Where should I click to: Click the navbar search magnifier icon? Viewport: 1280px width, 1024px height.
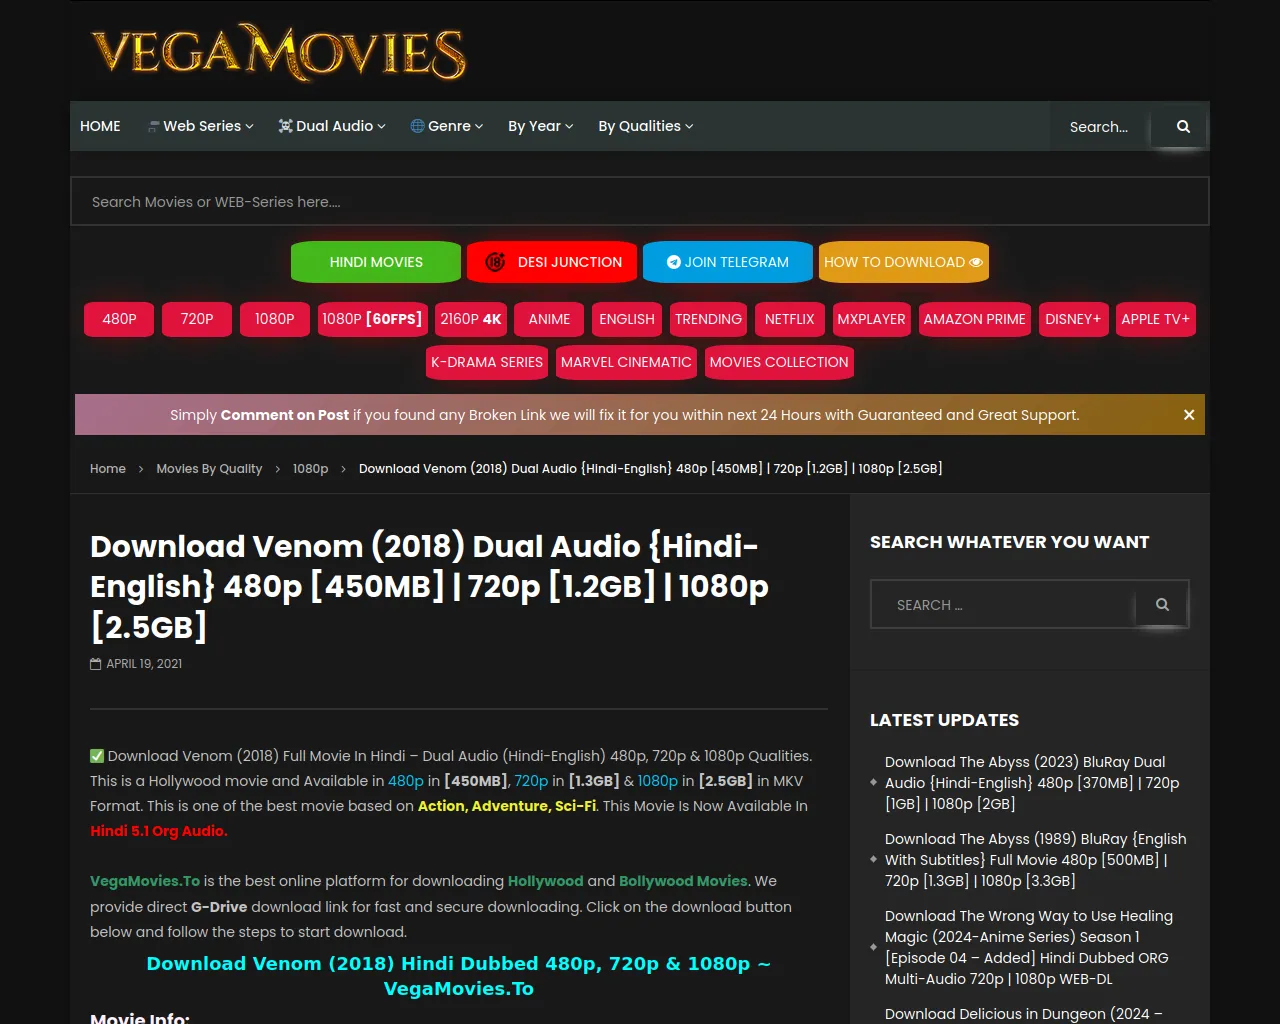(x=1183, y=126)
